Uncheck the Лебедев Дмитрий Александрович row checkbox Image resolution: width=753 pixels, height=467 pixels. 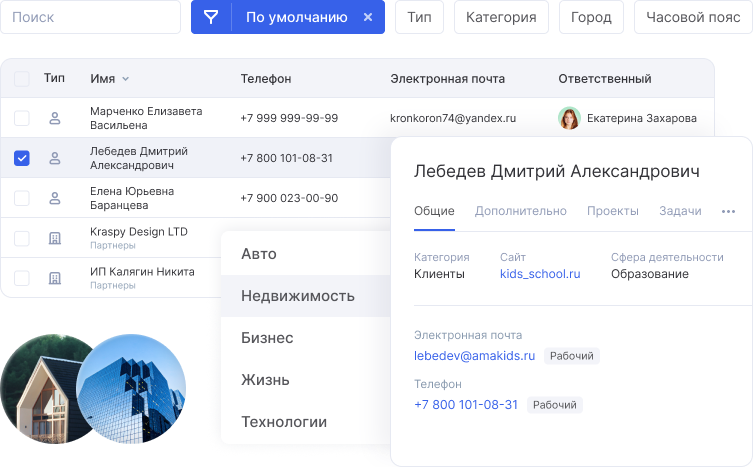[x=22, y=158]
